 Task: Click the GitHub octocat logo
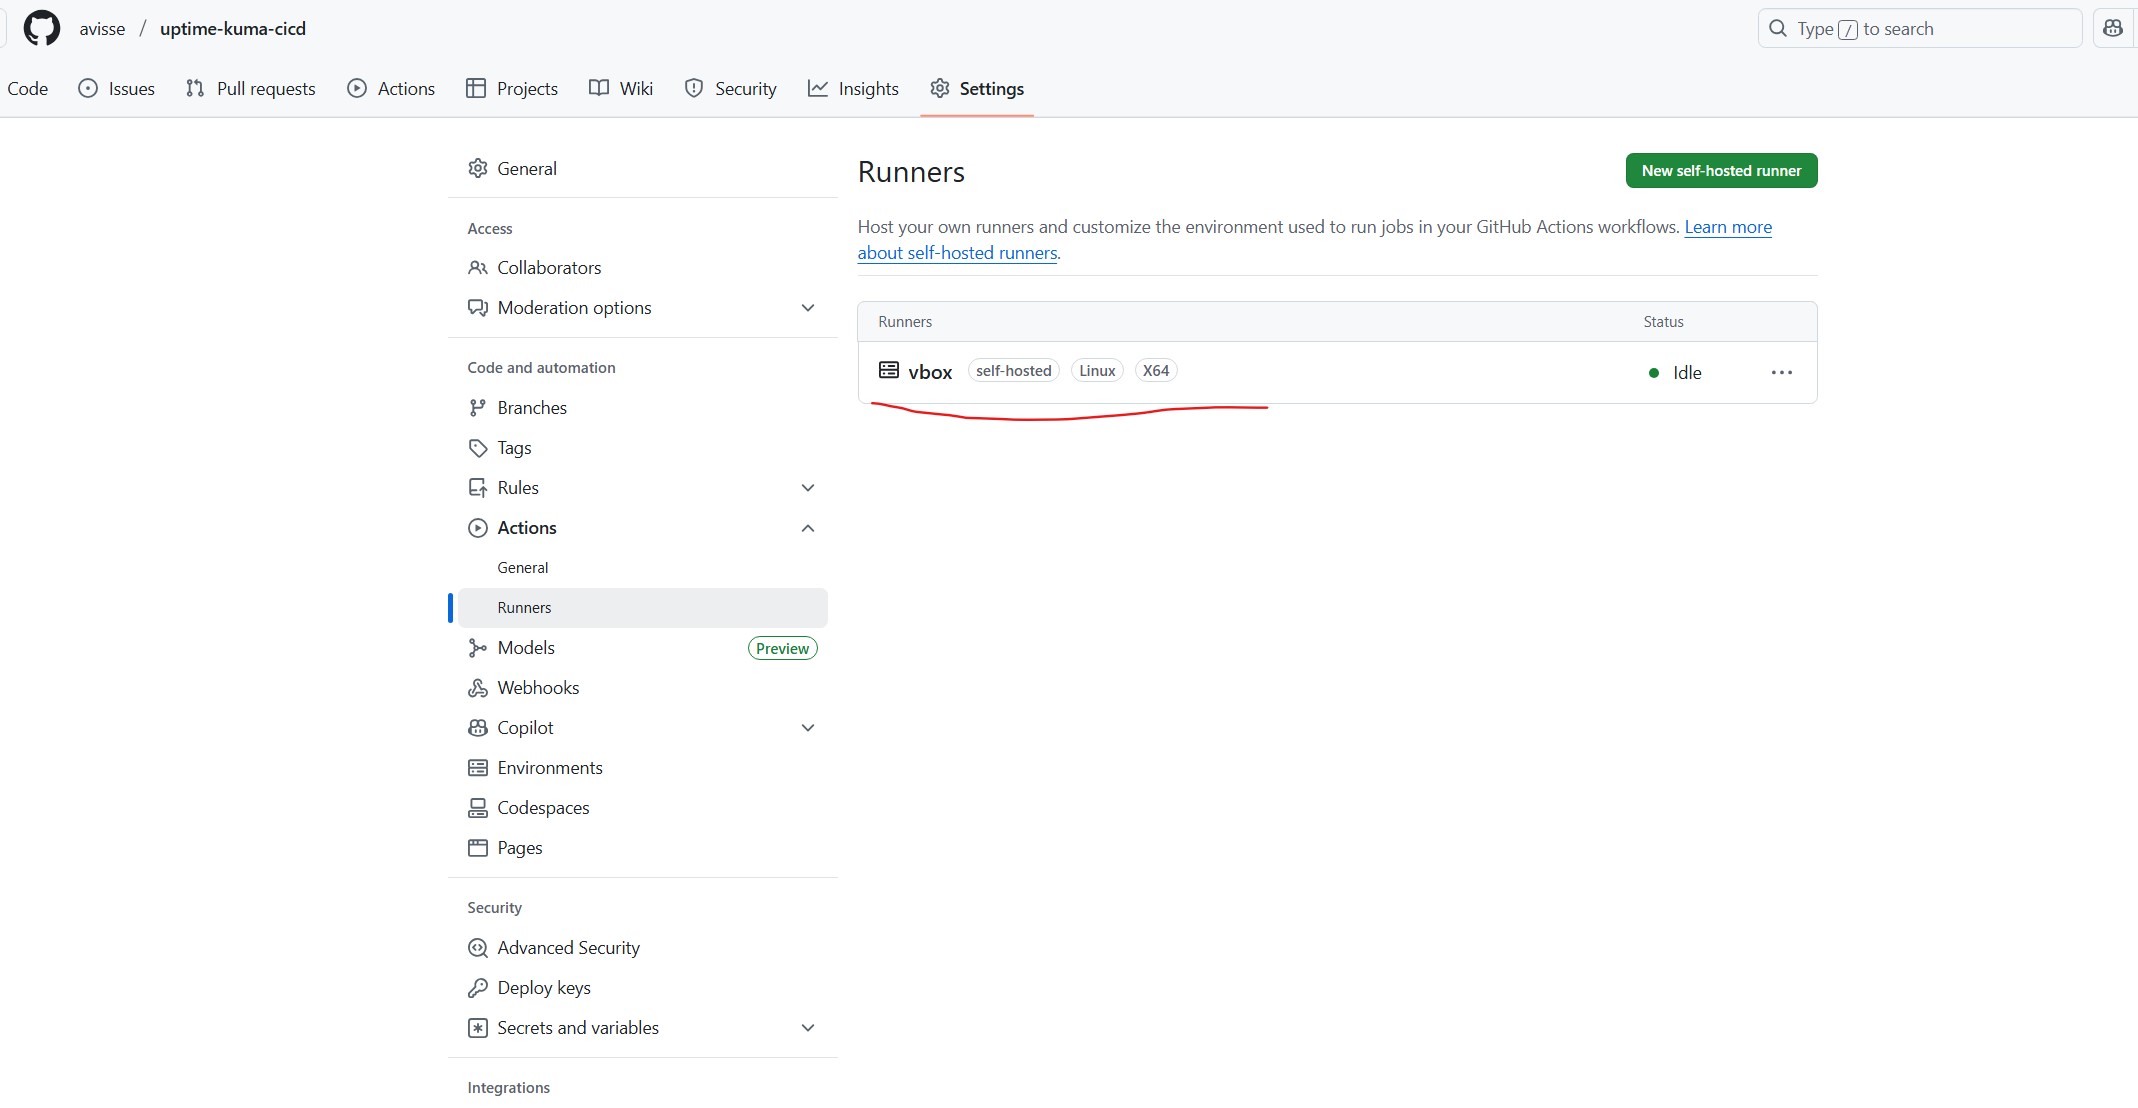[42, 28]
